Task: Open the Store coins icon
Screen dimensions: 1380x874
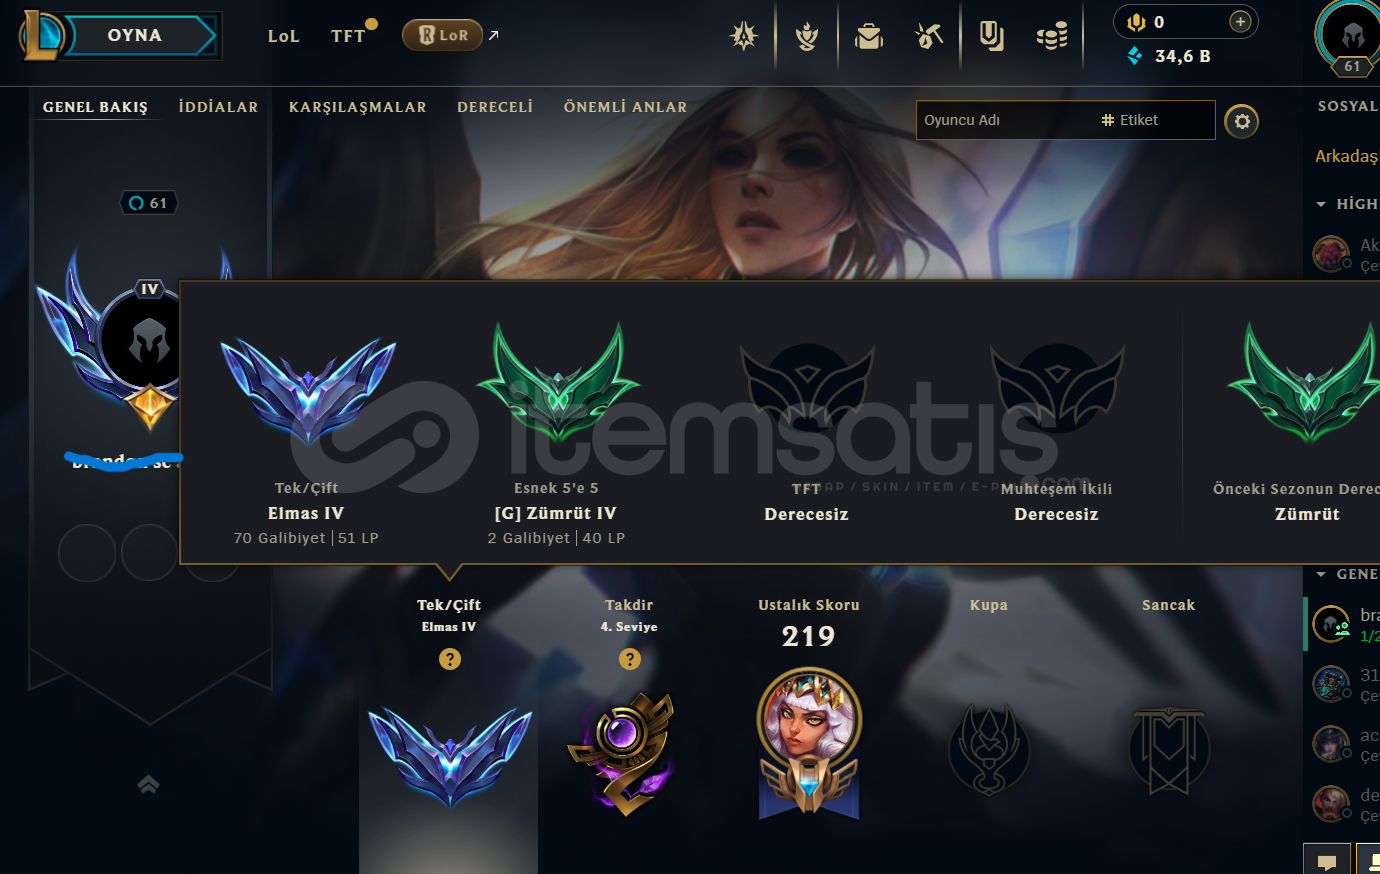Action: (x=1052, y=37)
